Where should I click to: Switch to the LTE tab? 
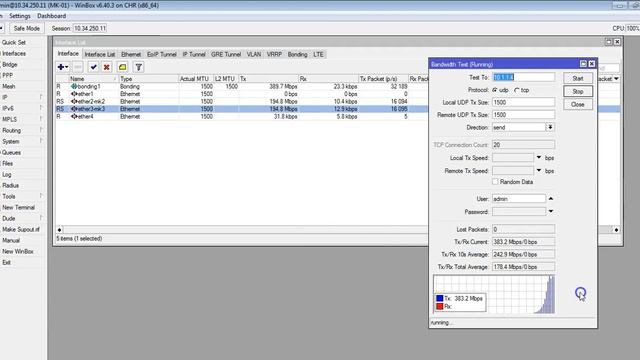[318, 54]
